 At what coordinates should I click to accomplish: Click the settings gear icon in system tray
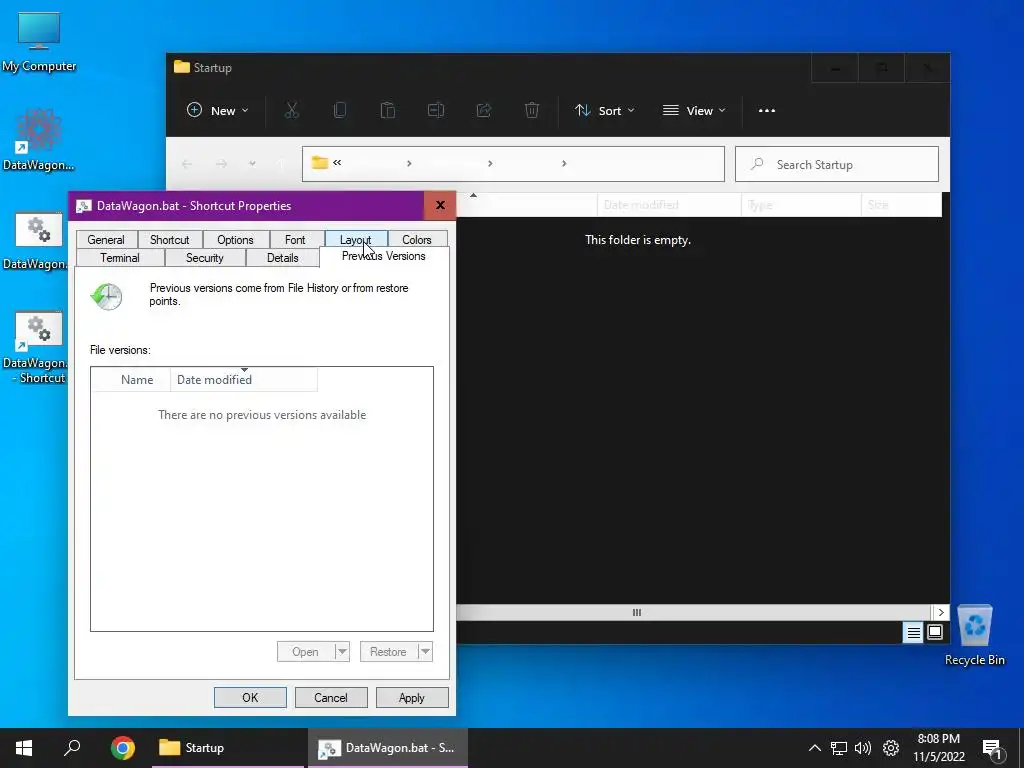click(891, 748)
